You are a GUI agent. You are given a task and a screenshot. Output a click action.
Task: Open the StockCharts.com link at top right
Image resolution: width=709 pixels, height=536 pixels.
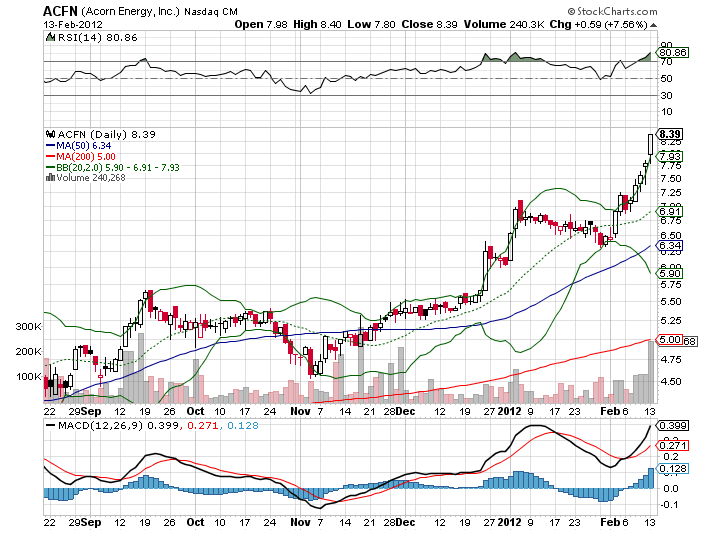[x=617, y=11]
